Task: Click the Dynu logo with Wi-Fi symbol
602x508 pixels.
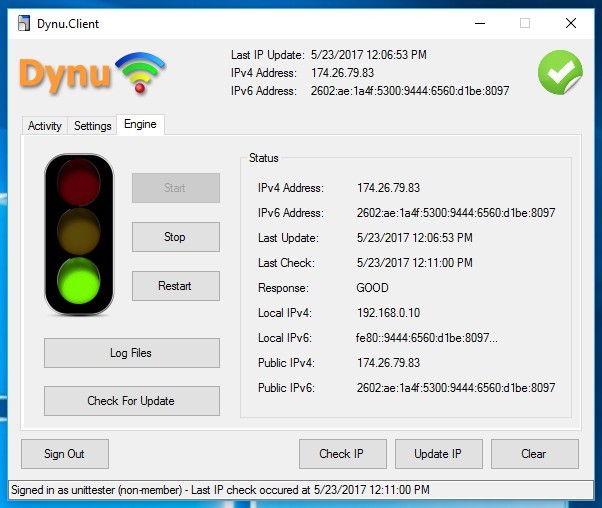Action: [92, 73]
